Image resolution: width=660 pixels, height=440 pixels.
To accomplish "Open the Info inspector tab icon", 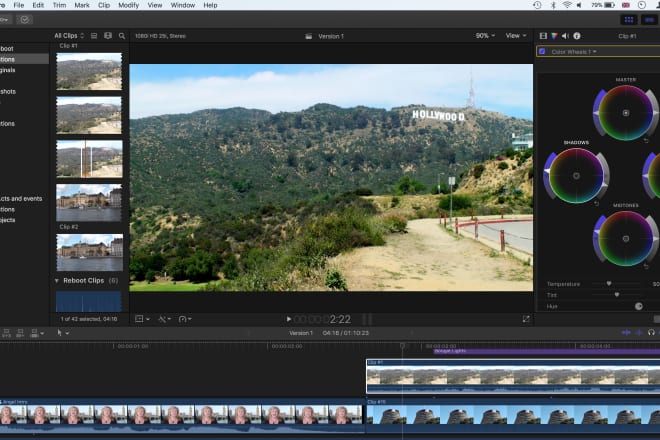I will click(x=577, y=36).
